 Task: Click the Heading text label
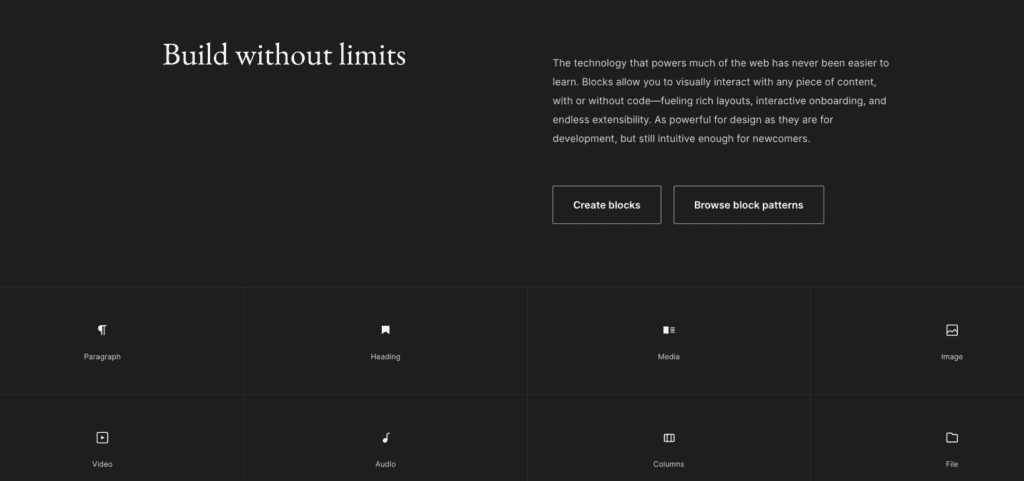pyautogui.click(x=385, y=357)
